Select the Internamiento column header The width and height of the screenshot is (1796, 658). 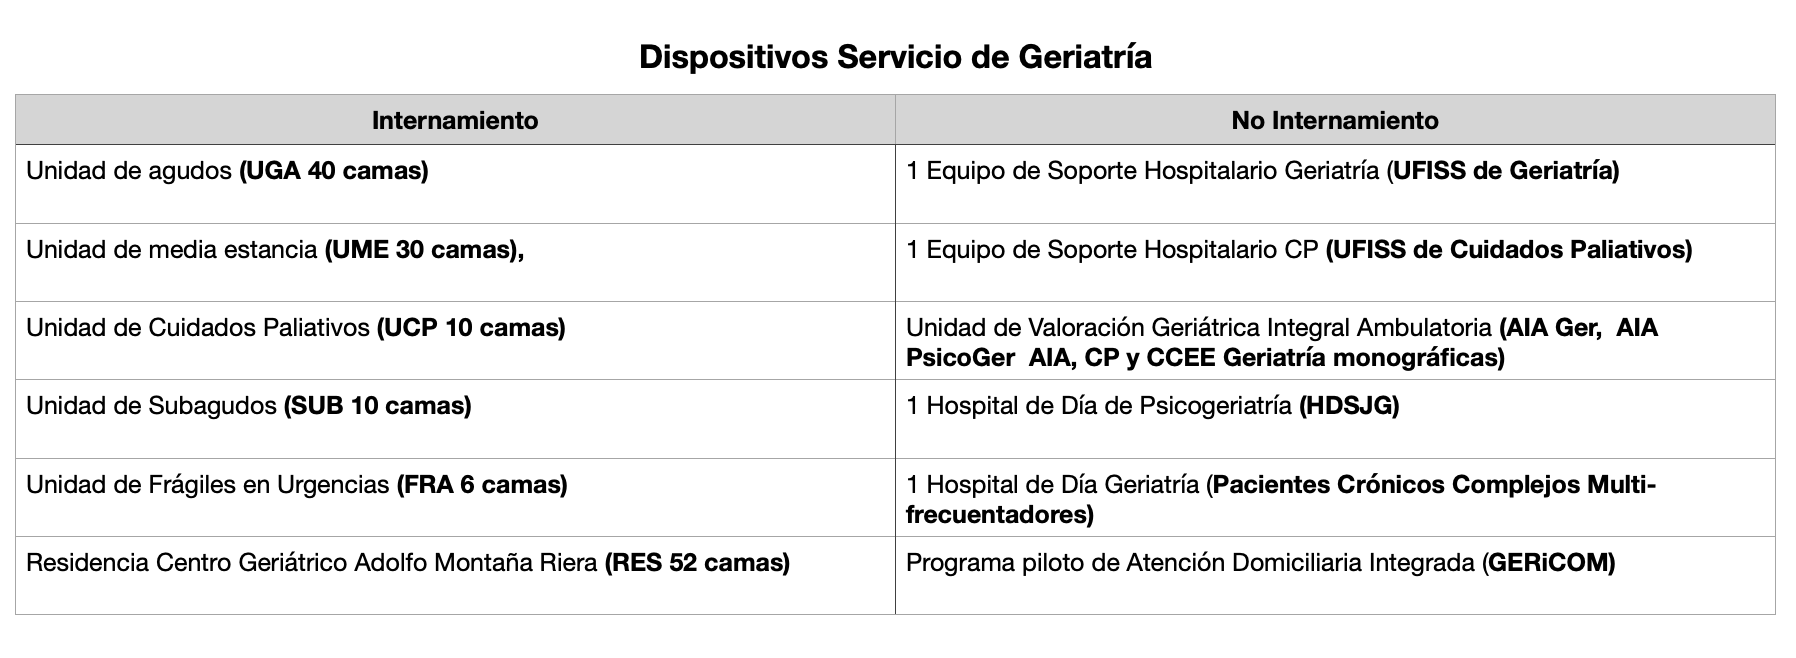pos(455,121)
